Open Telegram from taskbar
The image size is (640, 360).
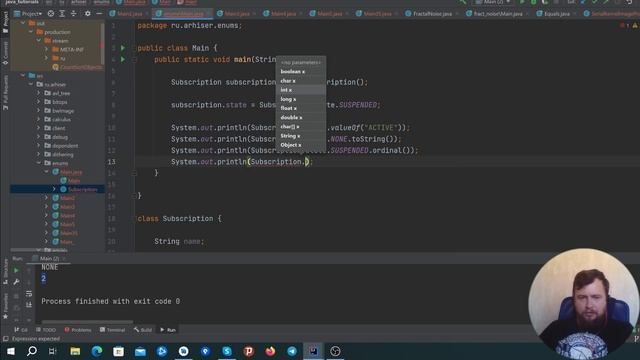coord(292,351)
